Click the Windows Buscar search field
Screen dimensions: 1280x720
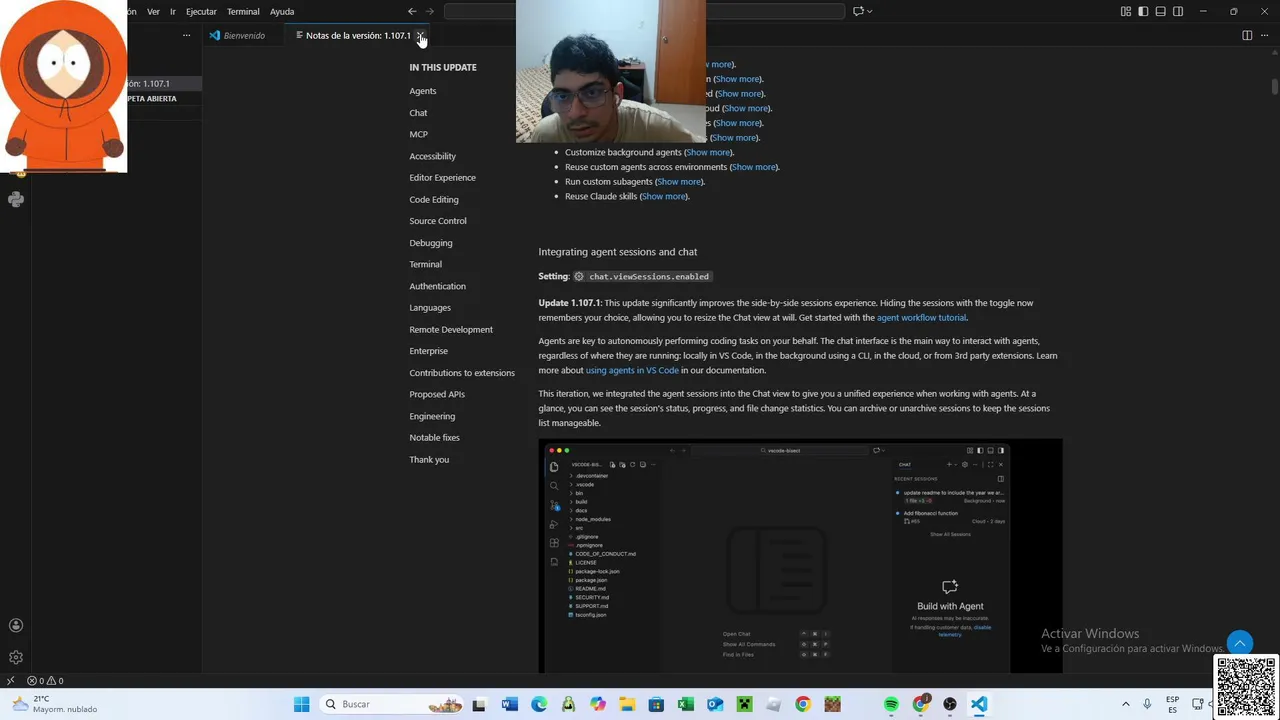tap(393, 704)
